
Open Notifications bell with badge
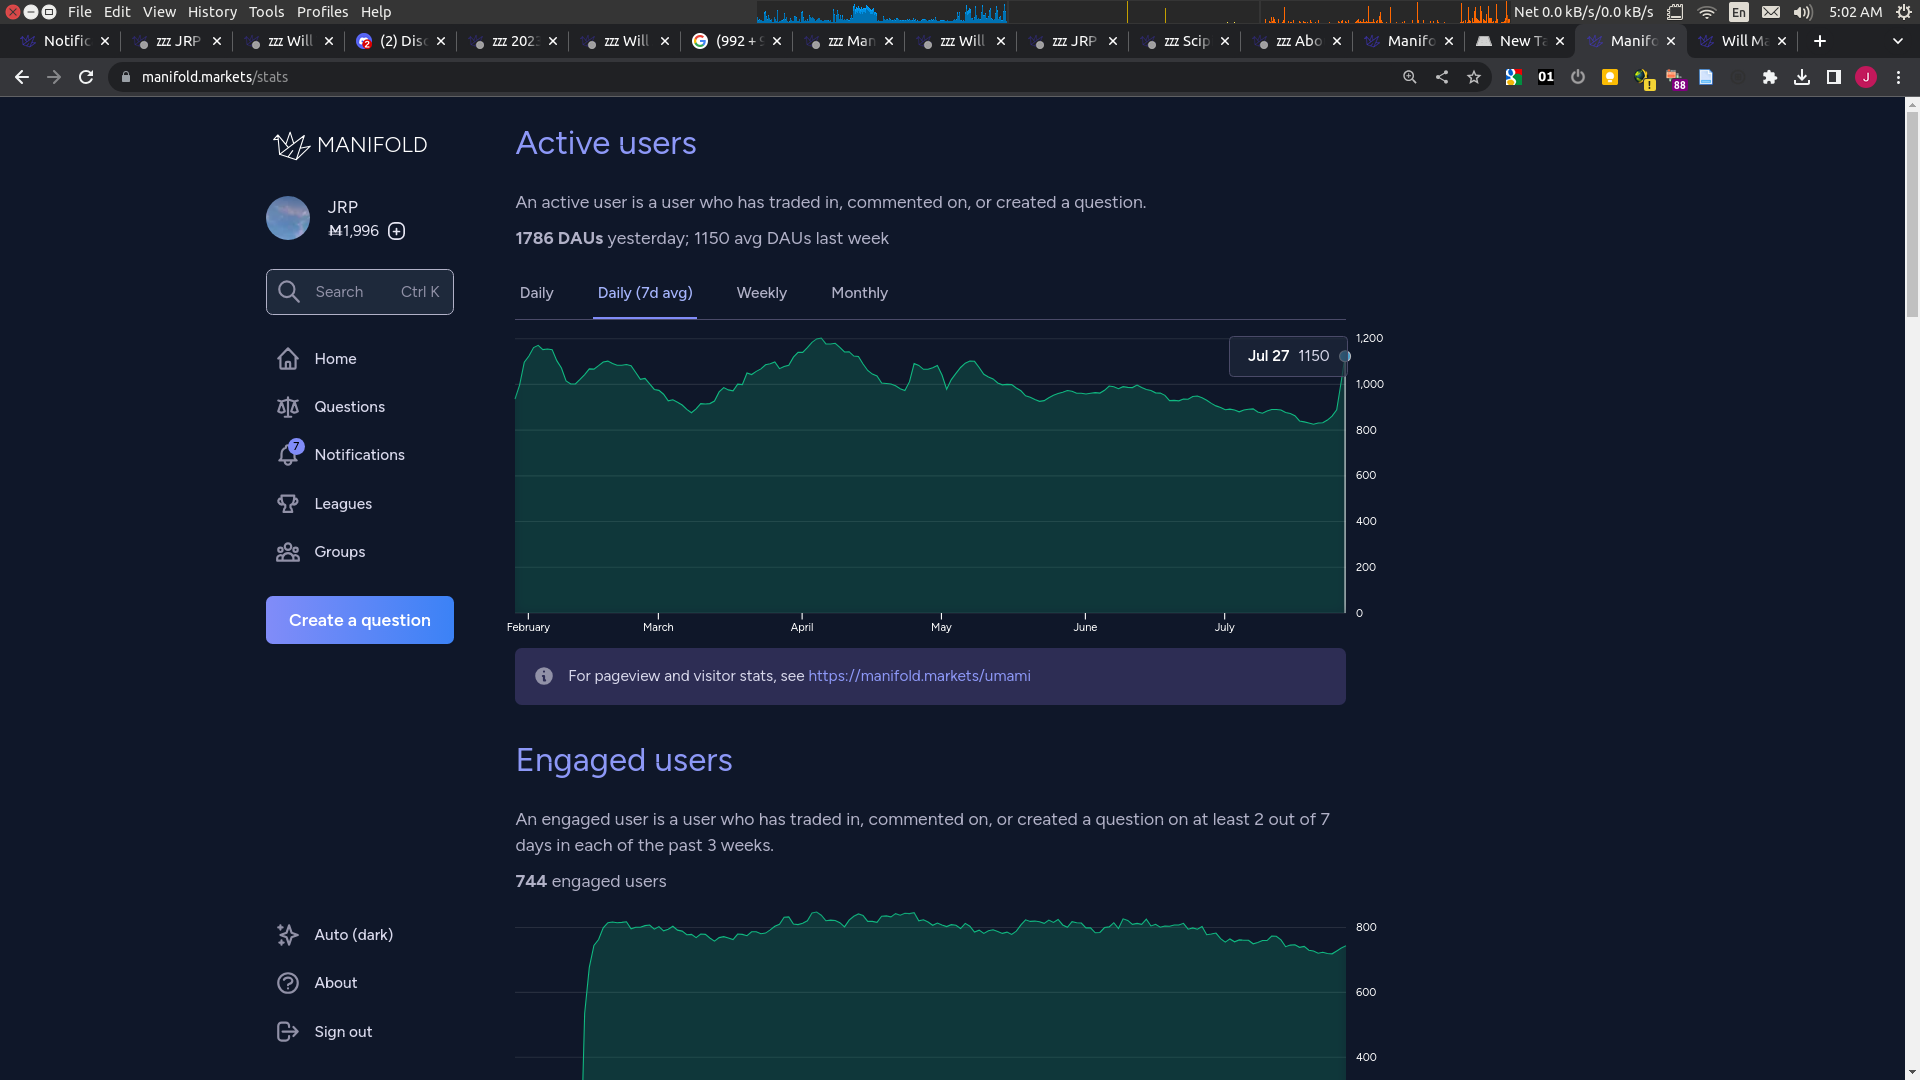[x=289, y=454]
